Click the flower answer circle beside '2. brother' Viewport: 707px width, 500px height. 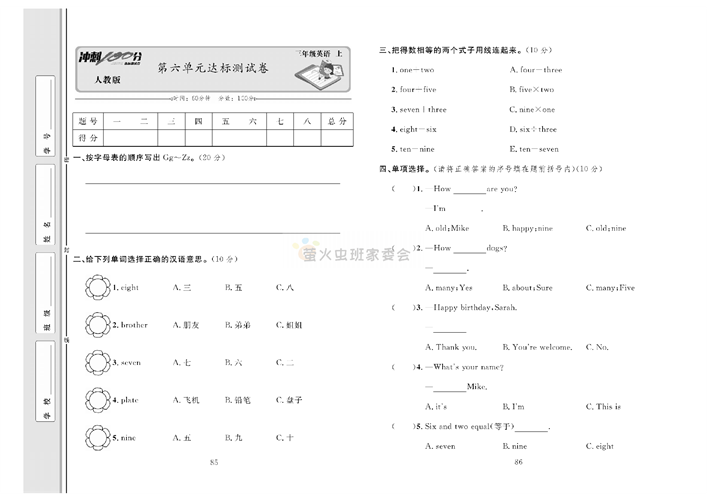tap(97, 325)
